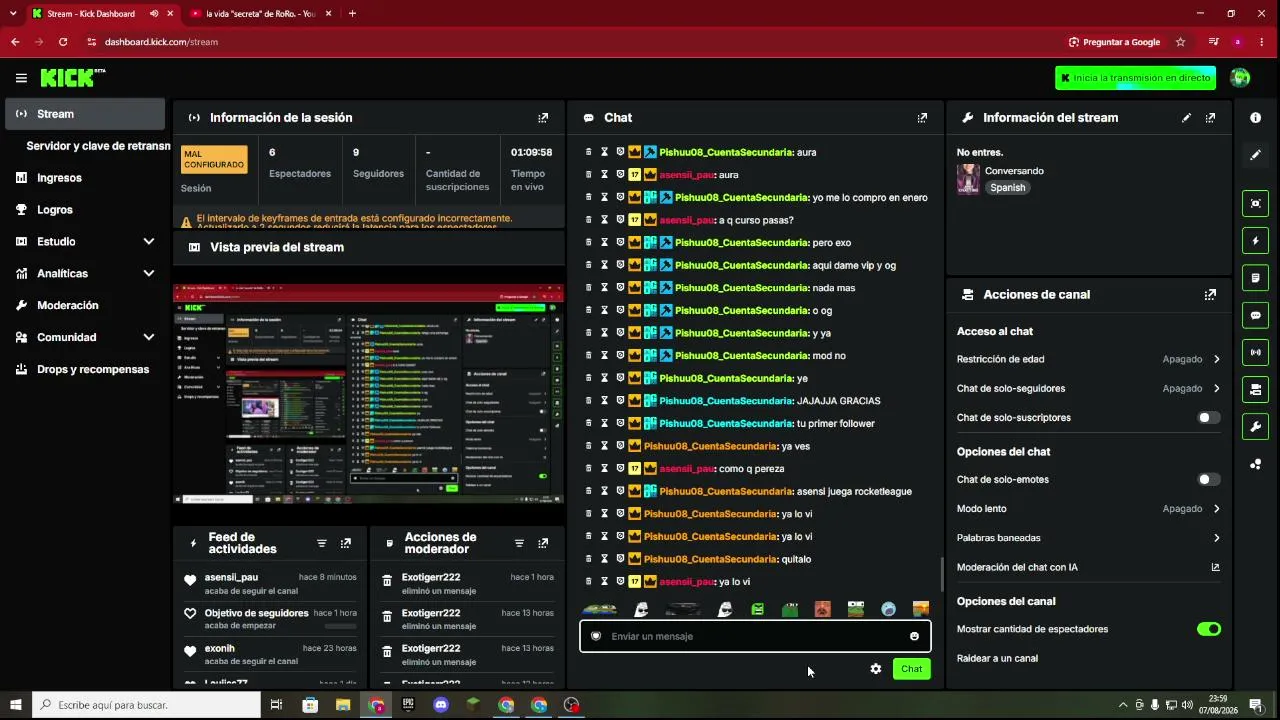Toggle Chat de solo-suscriptores

(1209, 418)
